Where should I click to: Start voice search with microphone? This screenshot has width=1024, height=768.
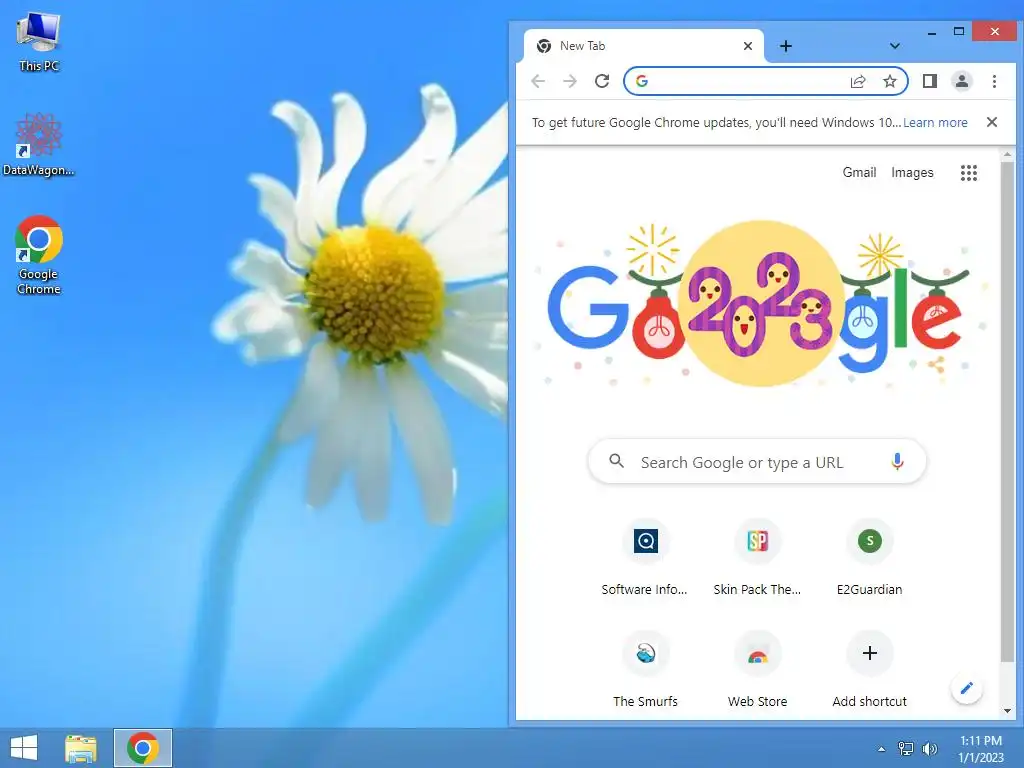pos(897,462)
